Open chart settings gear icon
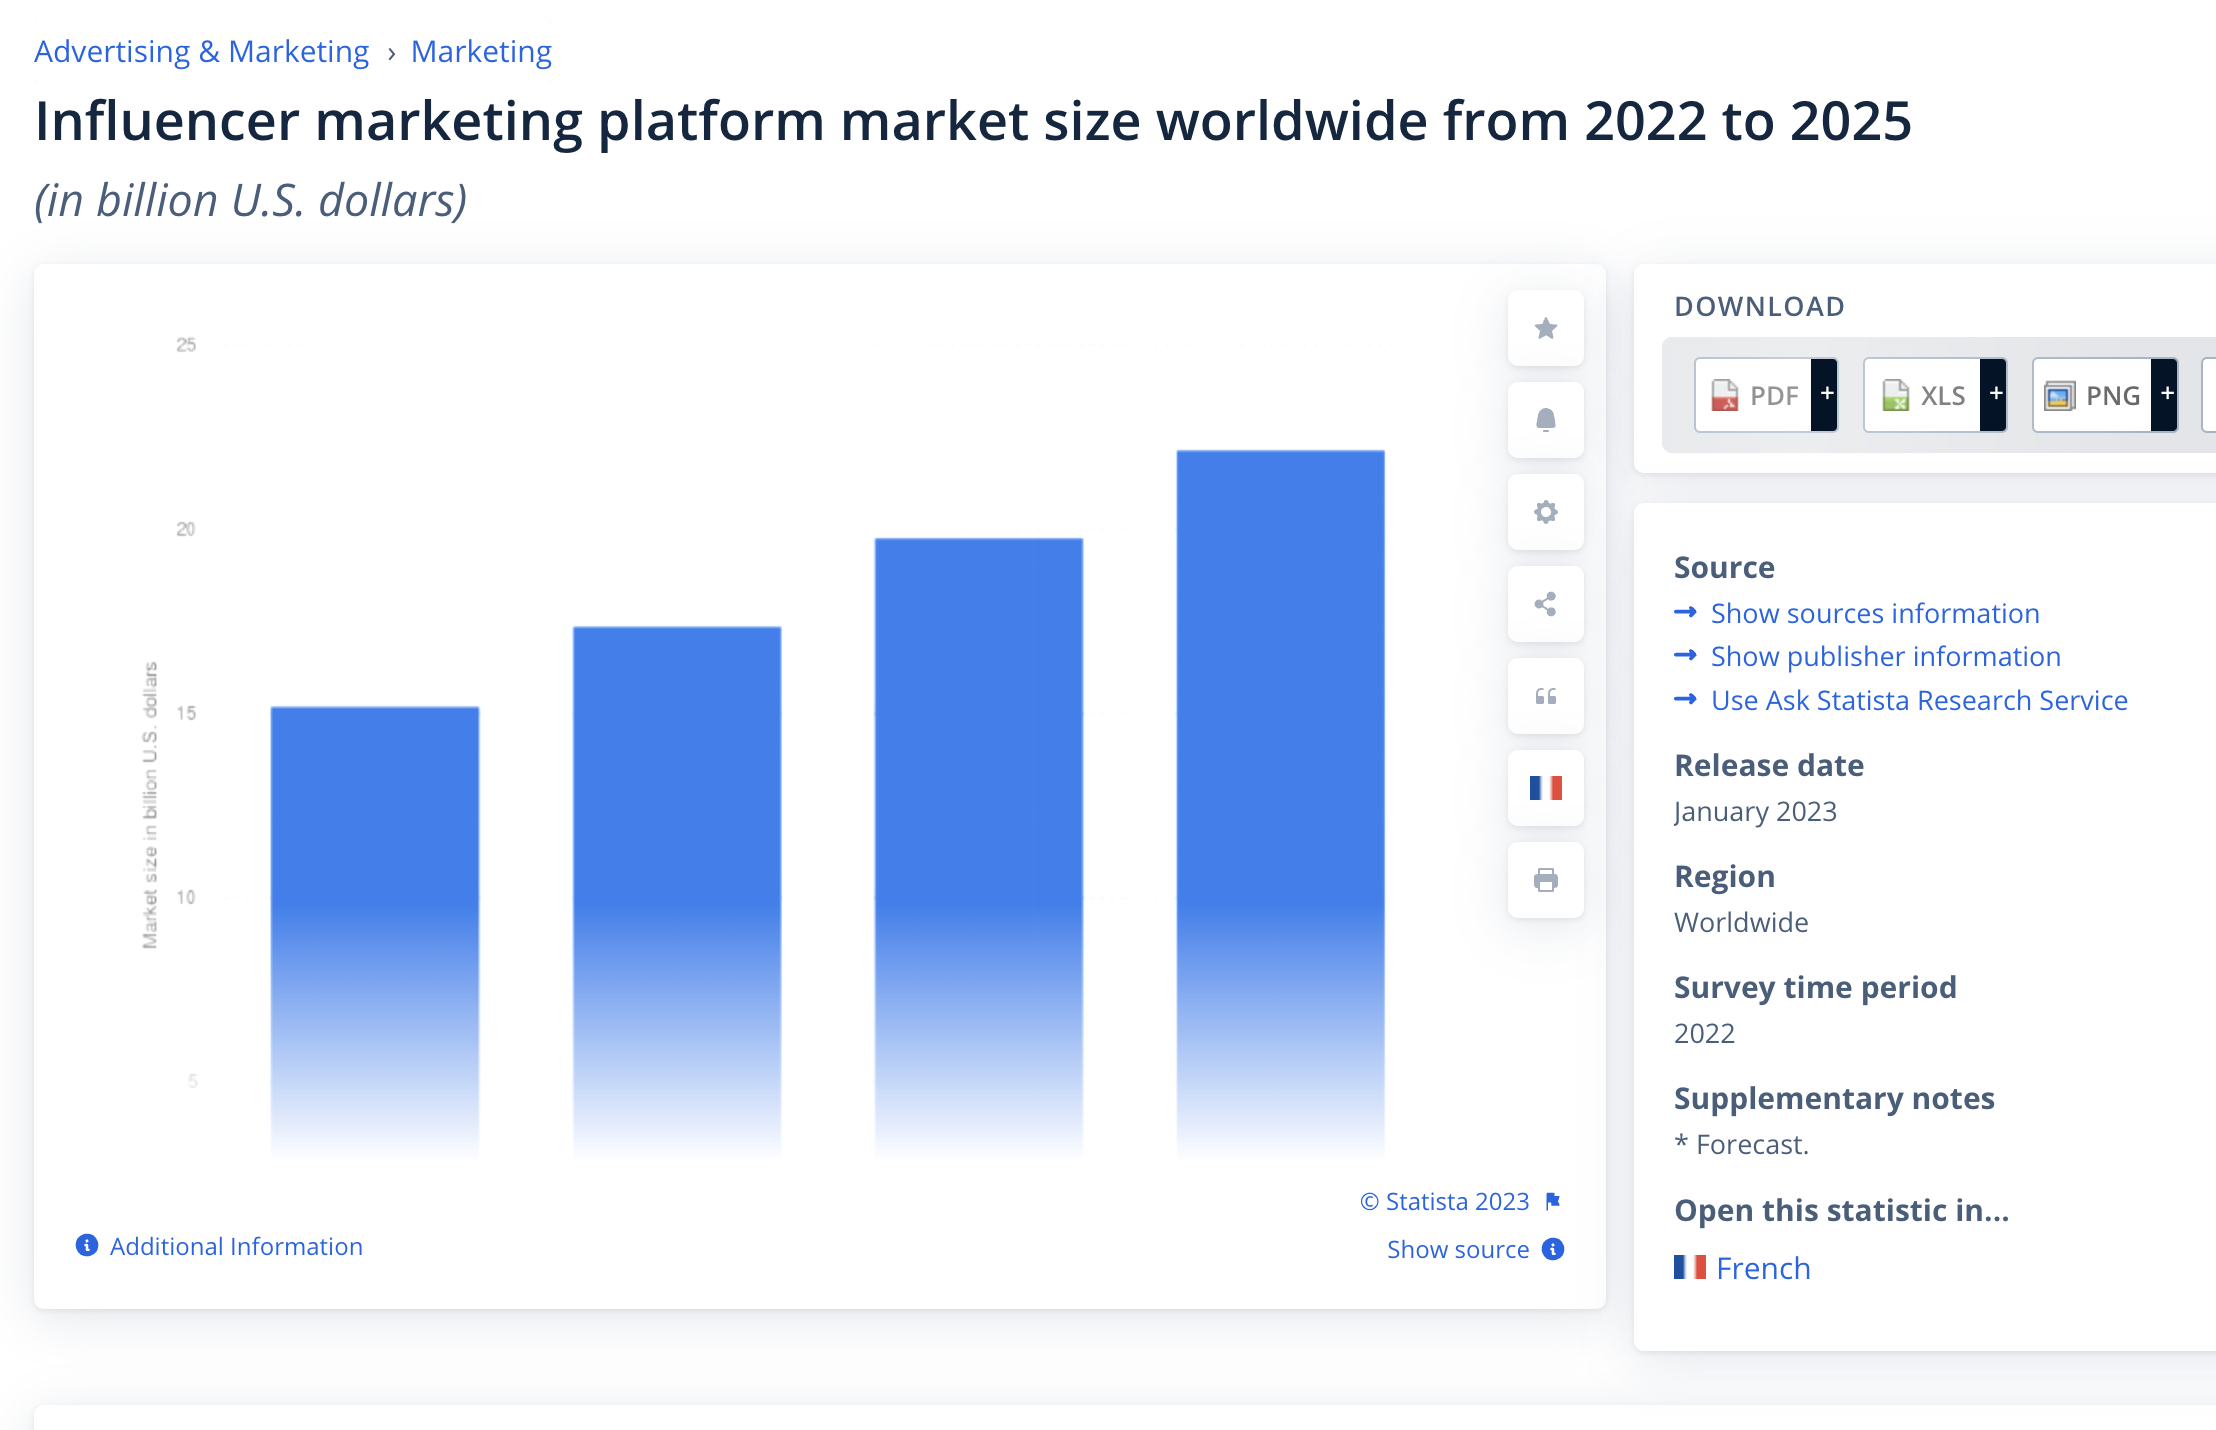Viewport: 2216px width, 1430px height. (x=1545, y=512)
